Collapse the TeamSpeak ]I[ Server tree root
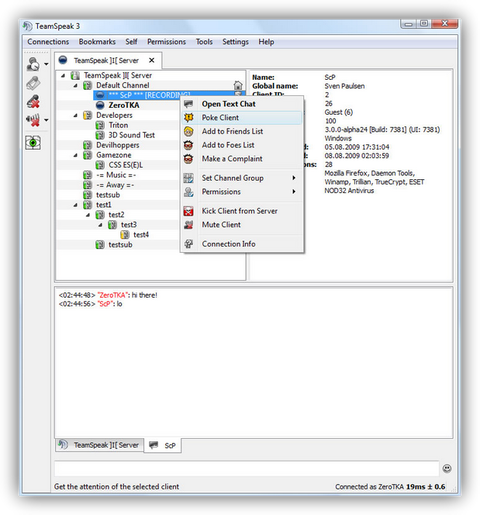 63,76
